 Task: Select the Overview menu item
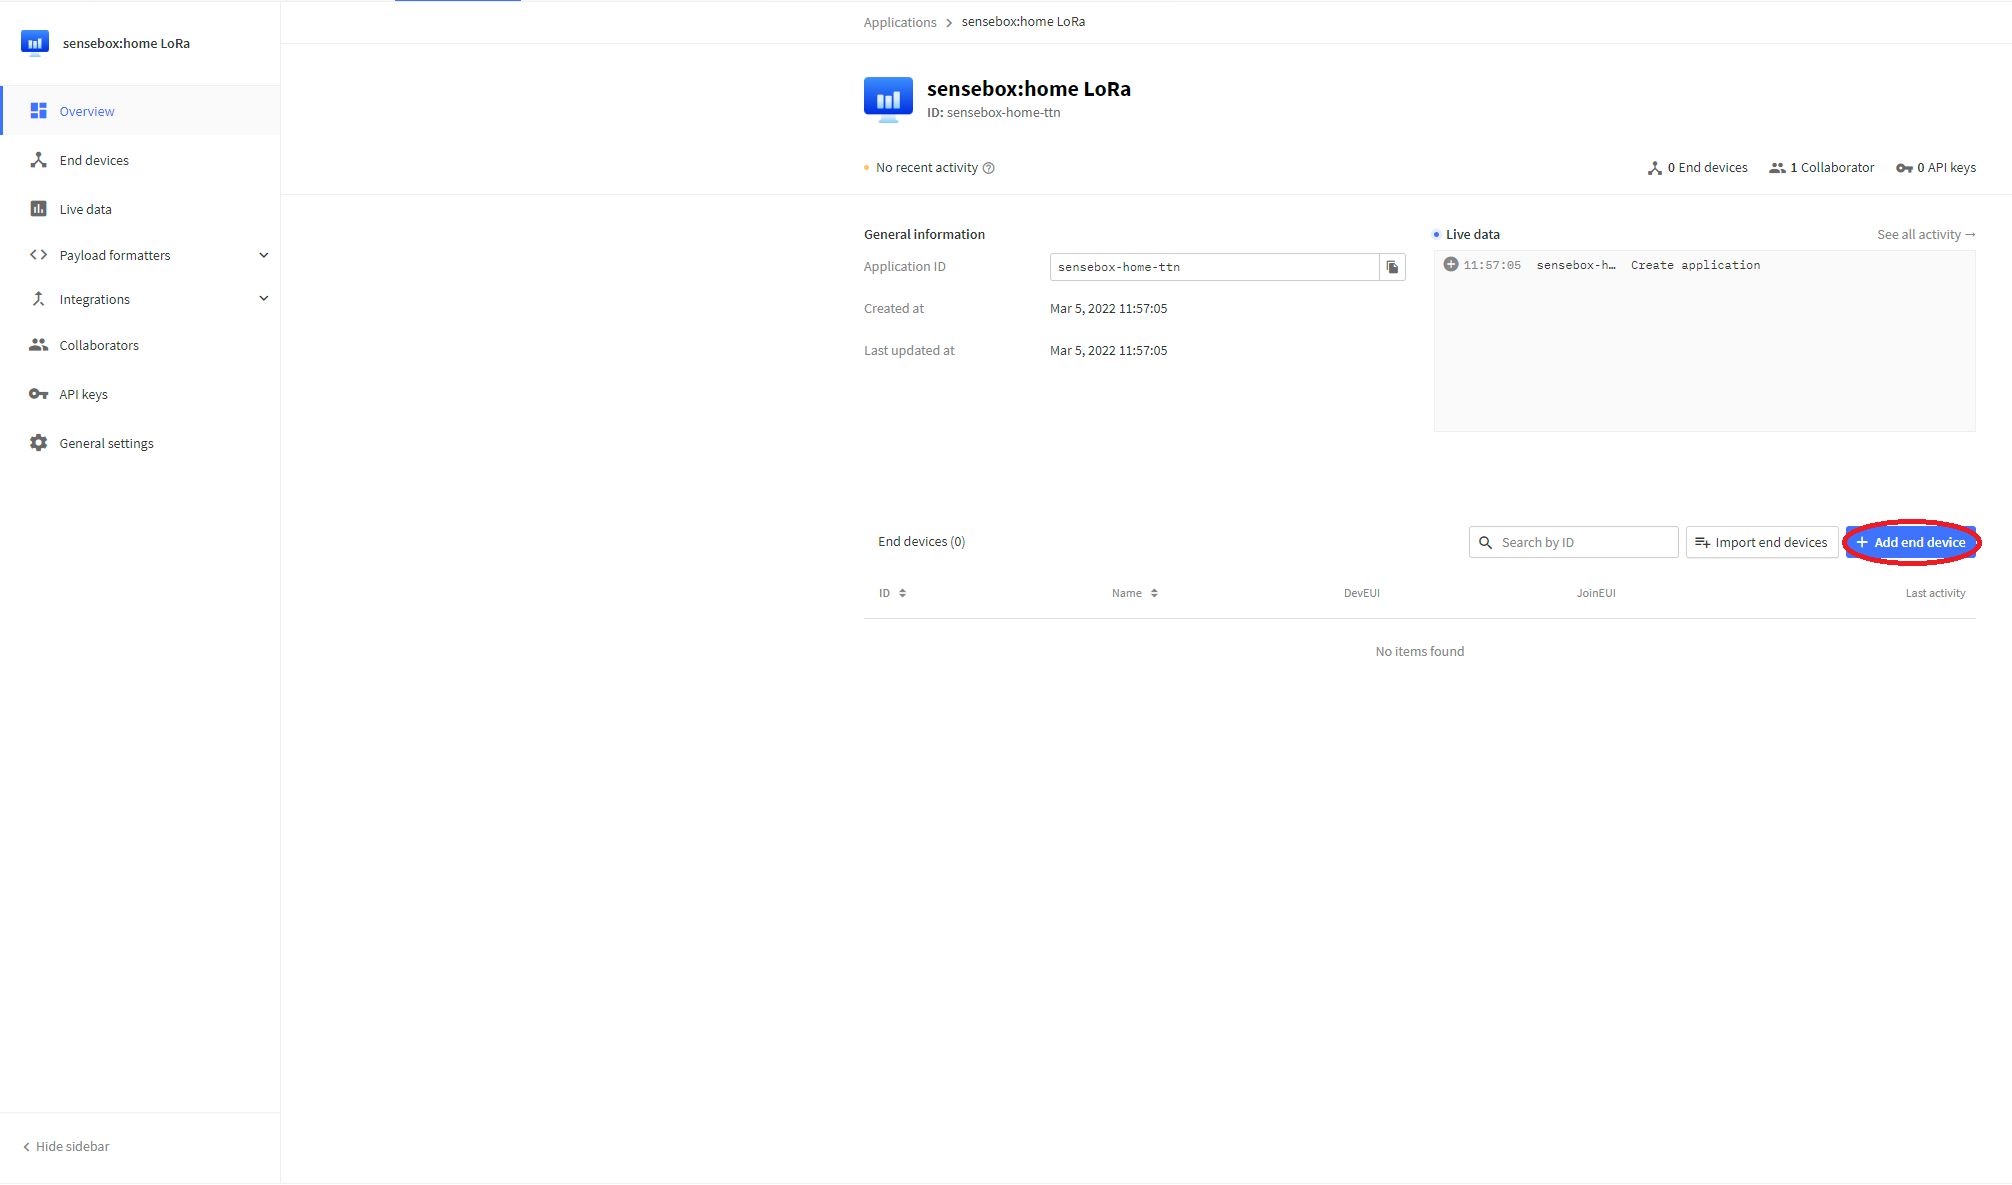point(87,111)
